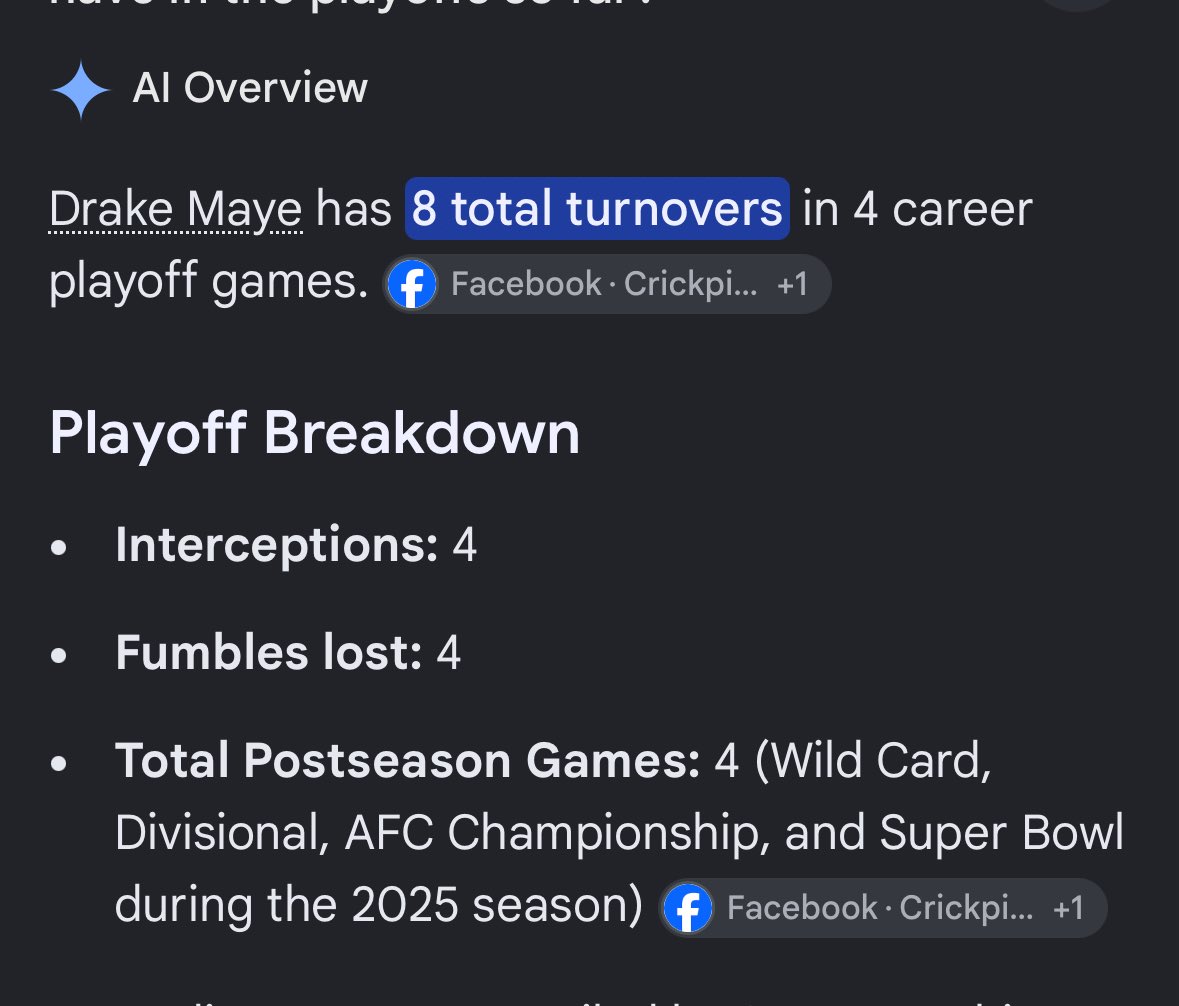Open 'Facebook · Crickpi...' source chip near 'playoff games.'
The width and height of the screenshot is (1179, 1006).
point(607,284)
